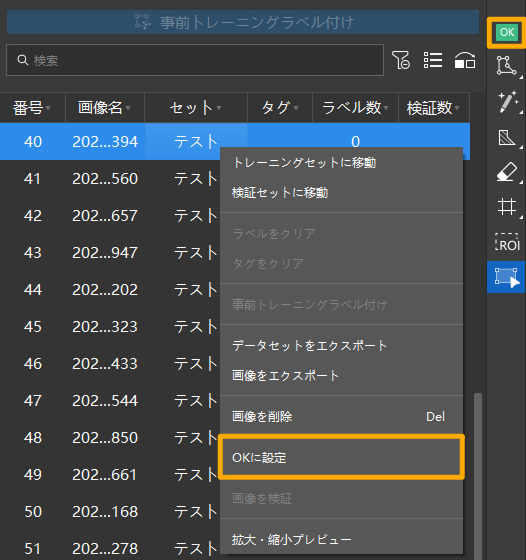The height and width of the screenshot is (560, 526).
Task: Open the 検証数 column dropdown arrow
Action: [x=457, y=108]
